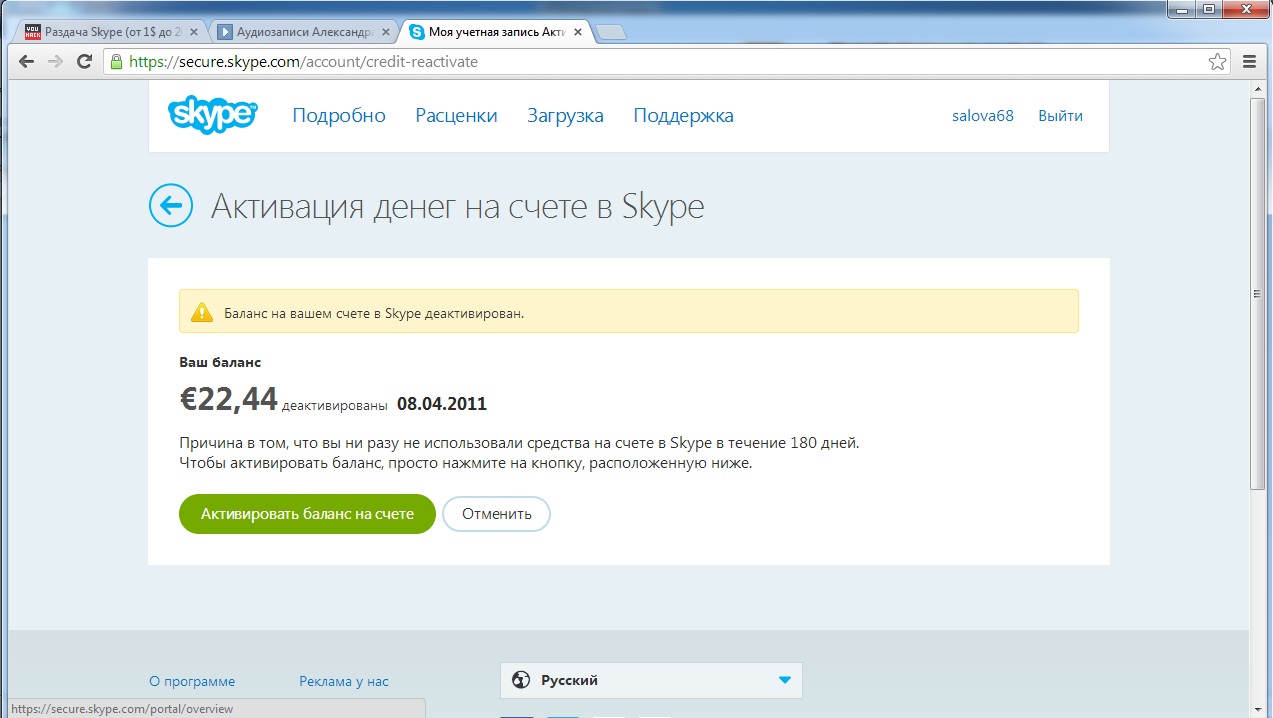The height and width of the screenshot is (718, 1273).
Task: Click the round back arrow icon
Action: point(171,206)
